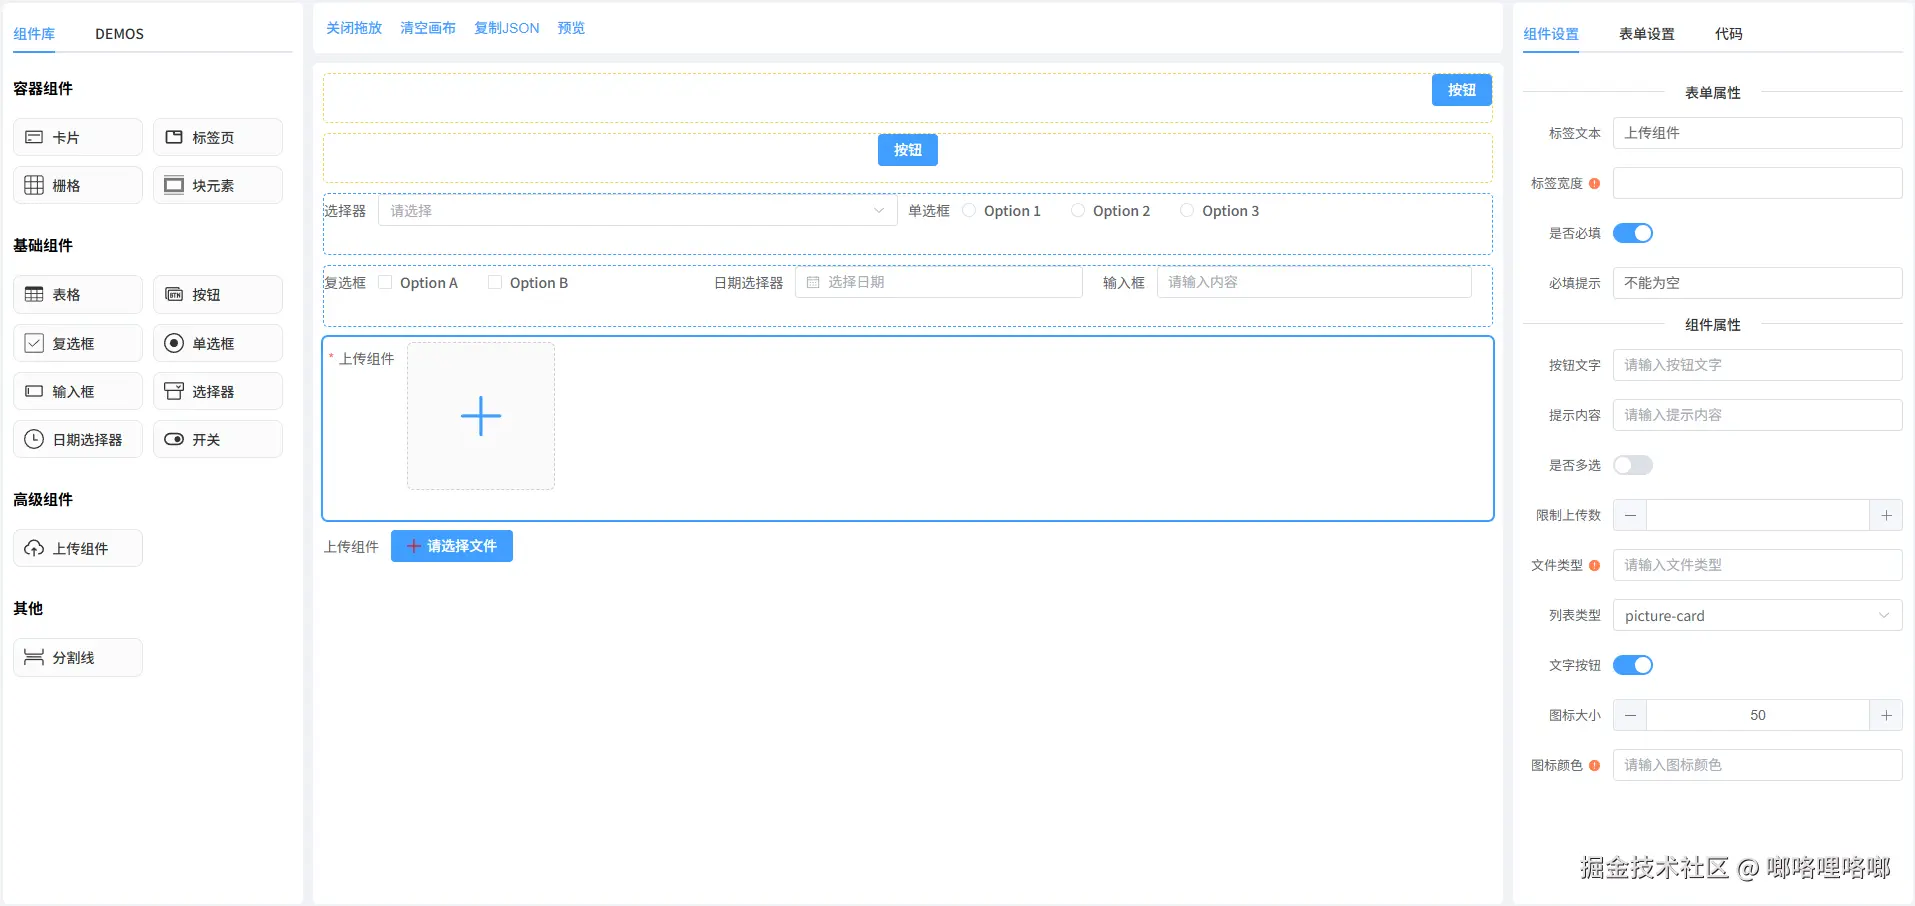Click the 复选框 checkbox component icon
The width and height of the screenshot is (1915, 906).
34,343
